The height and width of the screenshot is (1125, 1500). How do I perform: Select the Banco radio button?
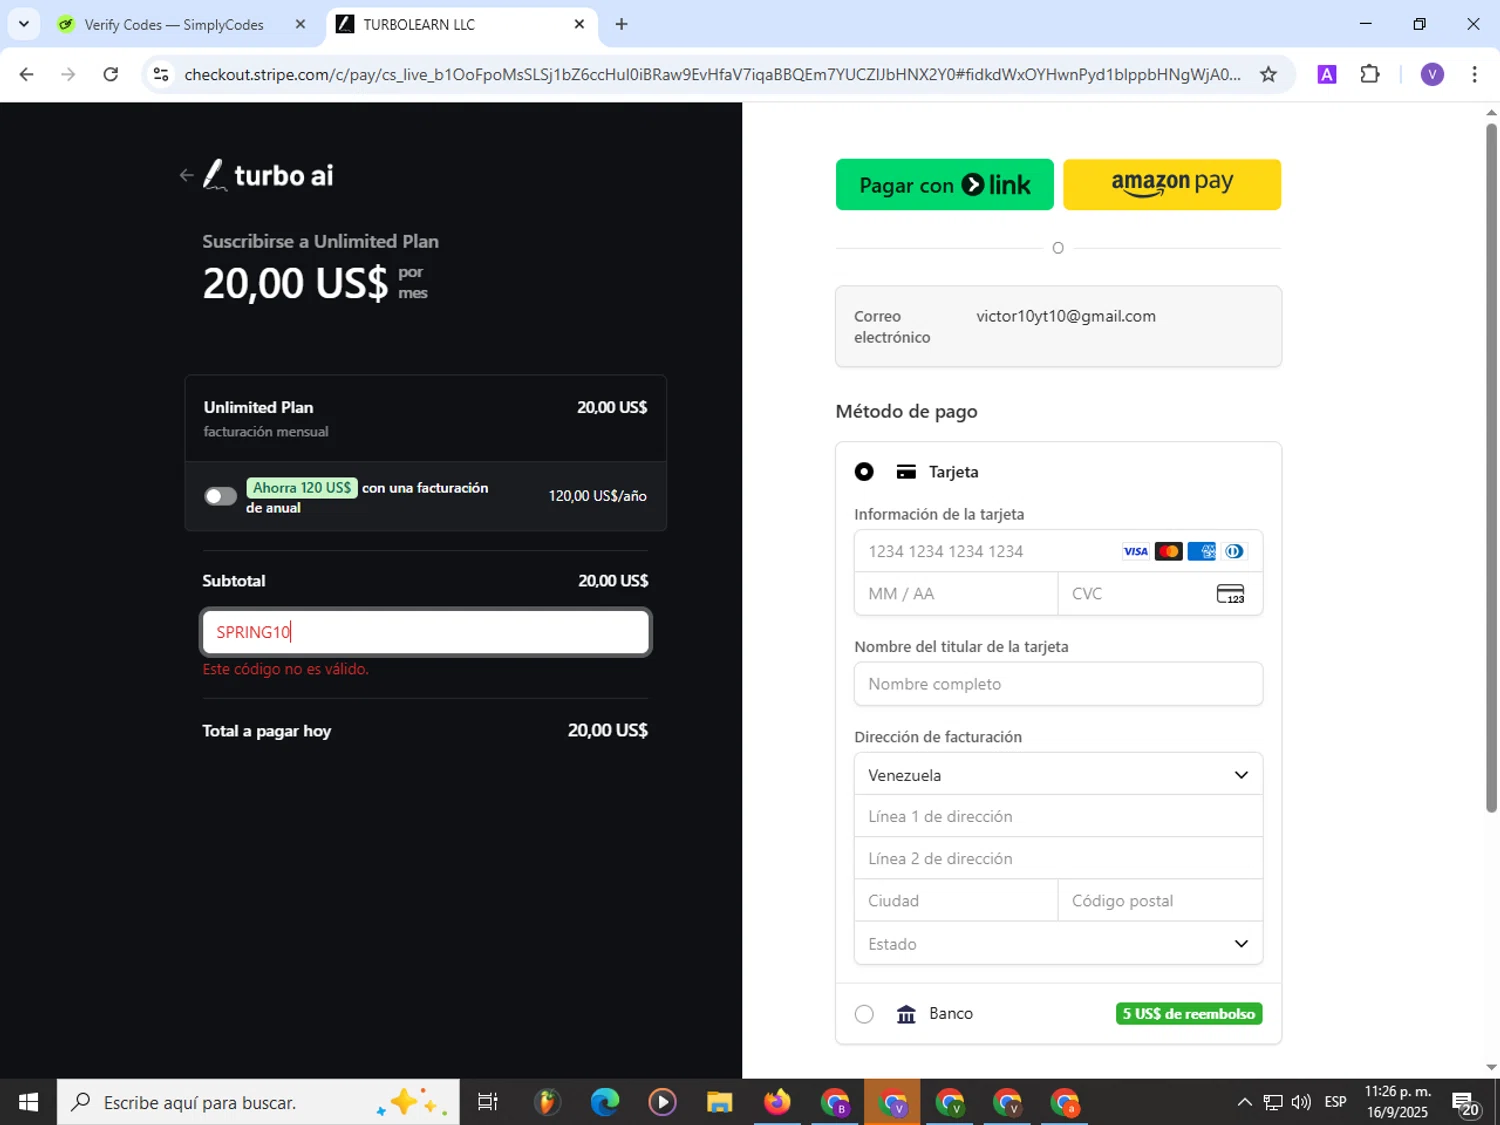point(864,1014)
